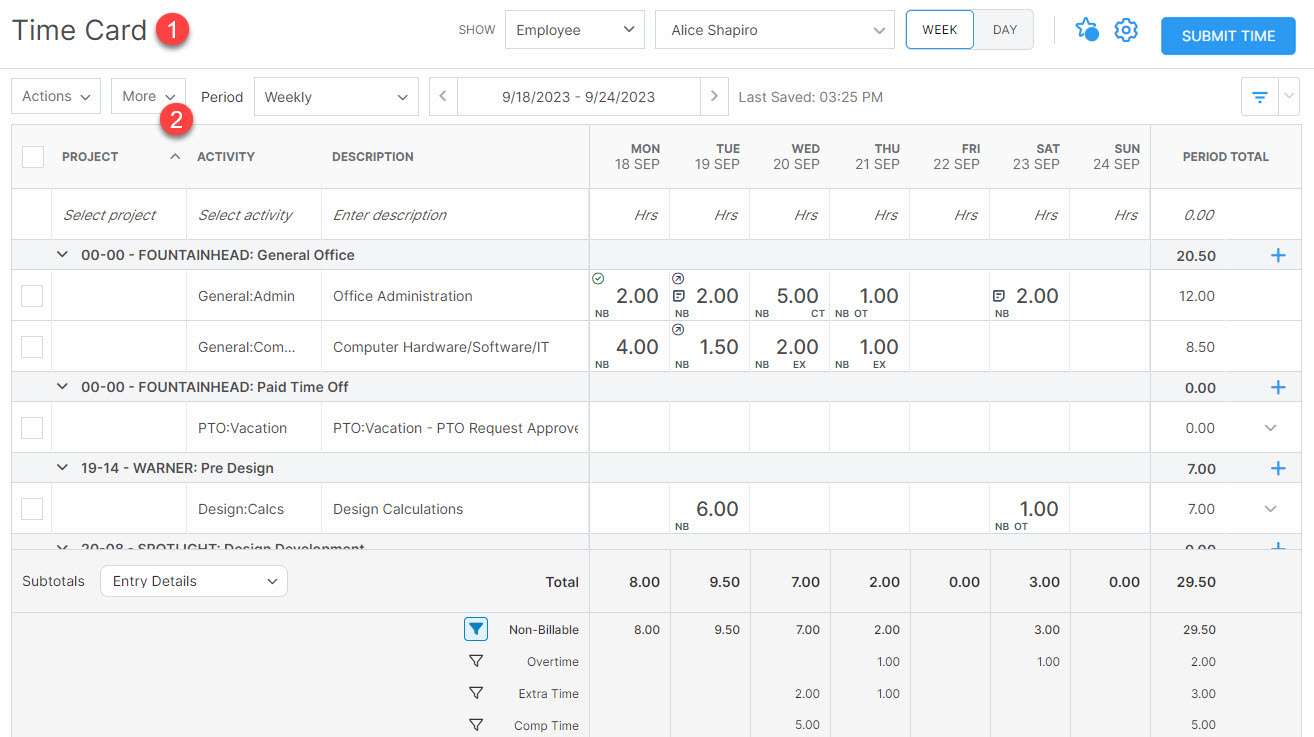Open the Actions menu button
Viewport: 1314px width, 737px height.
click(x=55, y=95)
